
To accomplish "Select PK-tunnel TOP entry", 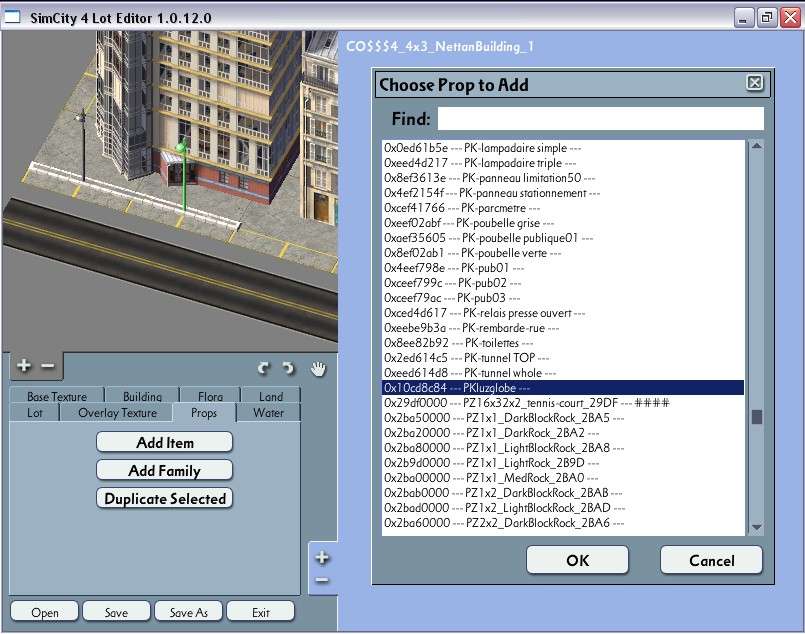I will point(563,358).
